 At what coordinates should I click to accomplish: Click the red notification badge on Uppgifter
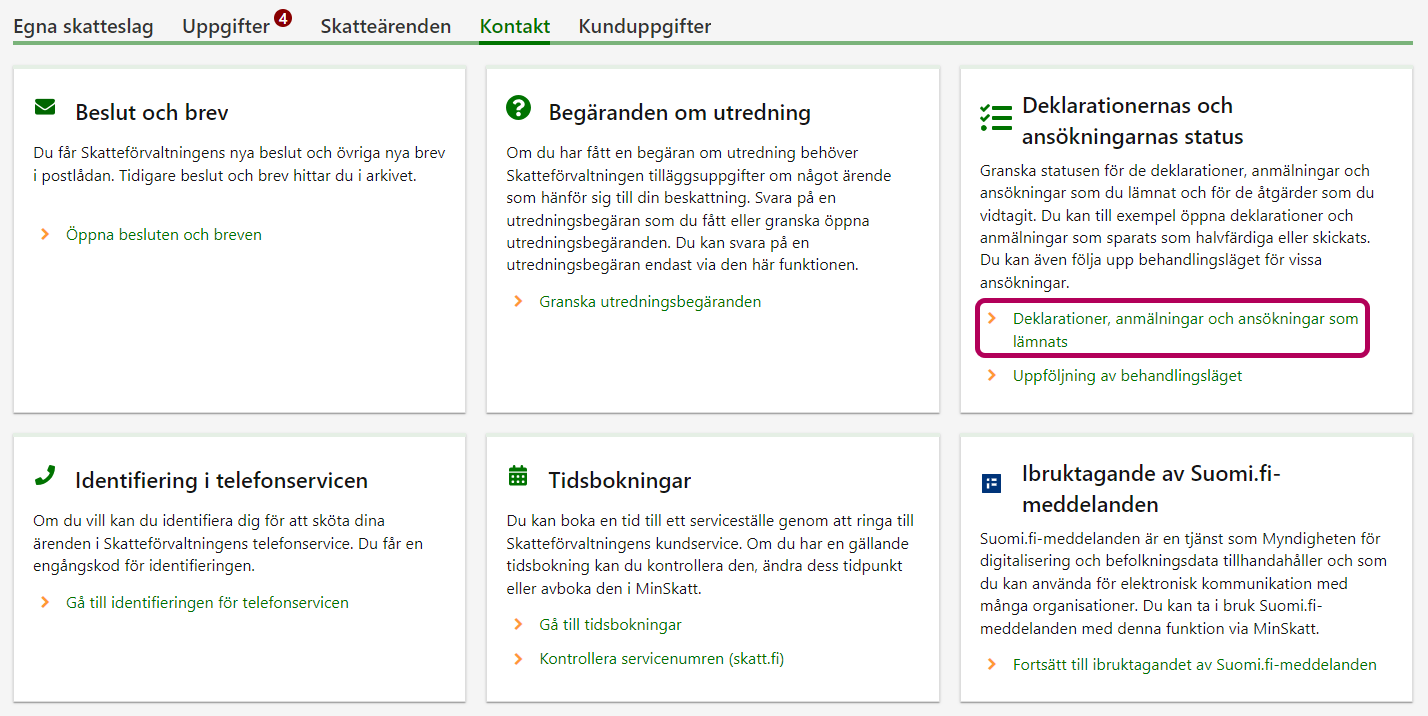coord(283,17)
